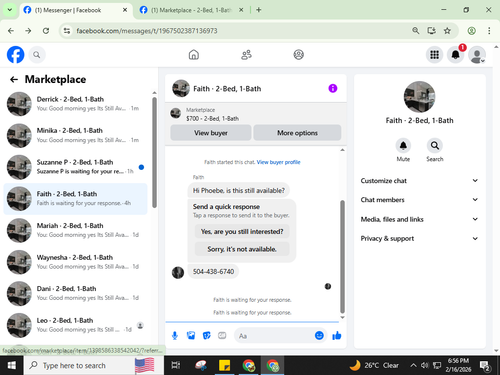Screen dimensions: 500x375
Task: Reload the page
Action: click(46, 31)
